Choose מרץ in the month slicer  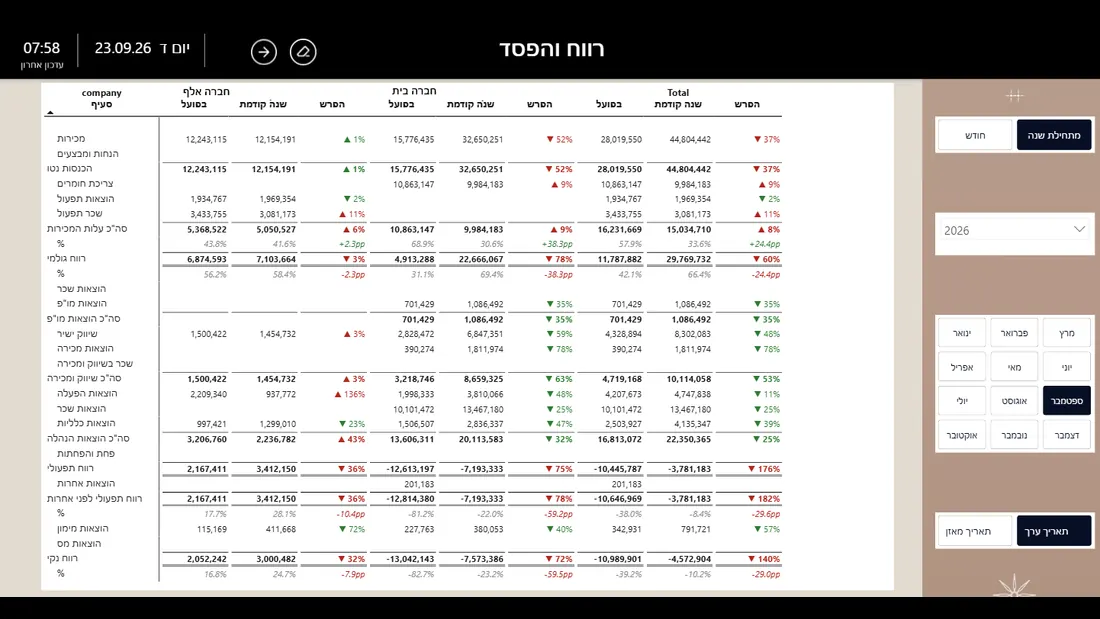[x=1067, y=333]
